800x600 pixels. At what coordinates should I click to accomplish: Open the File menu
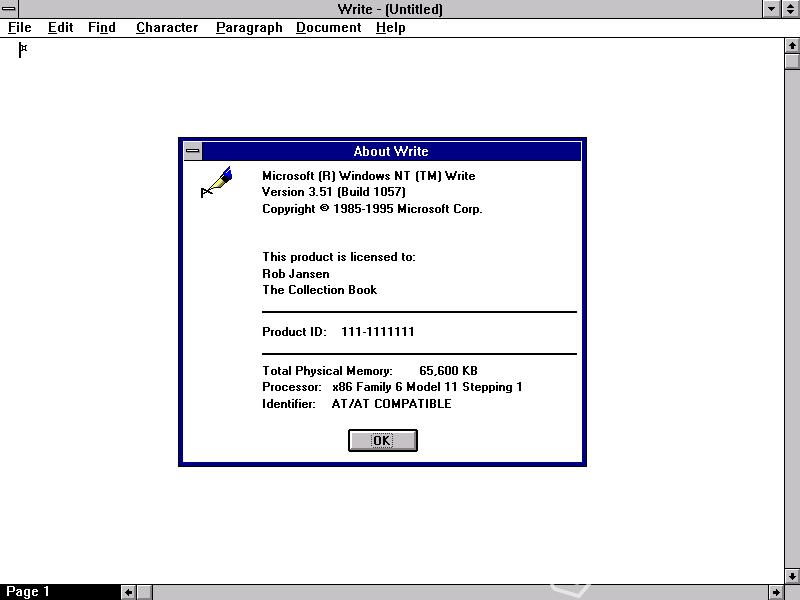[x=20, y=28]
